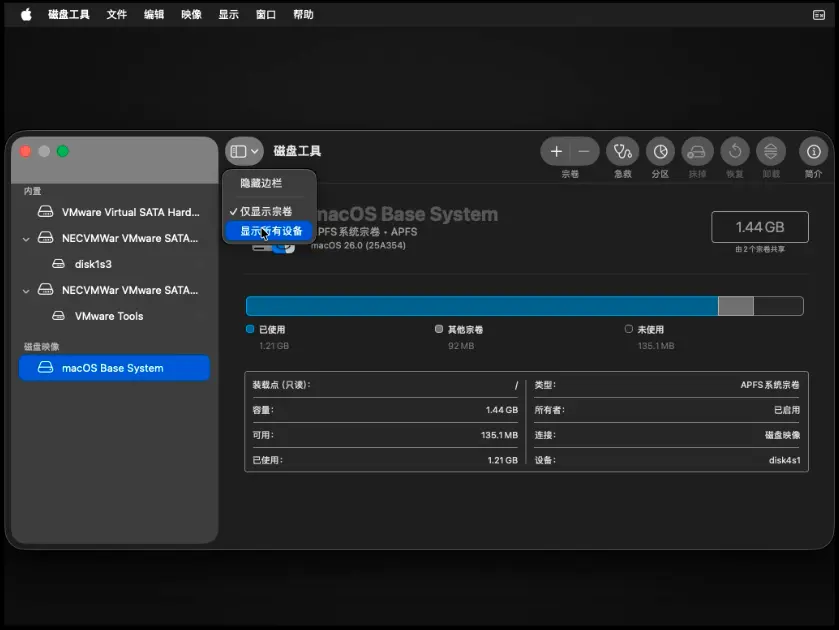
Task: Click the disk4s1 device value
Action: [784, 460]
